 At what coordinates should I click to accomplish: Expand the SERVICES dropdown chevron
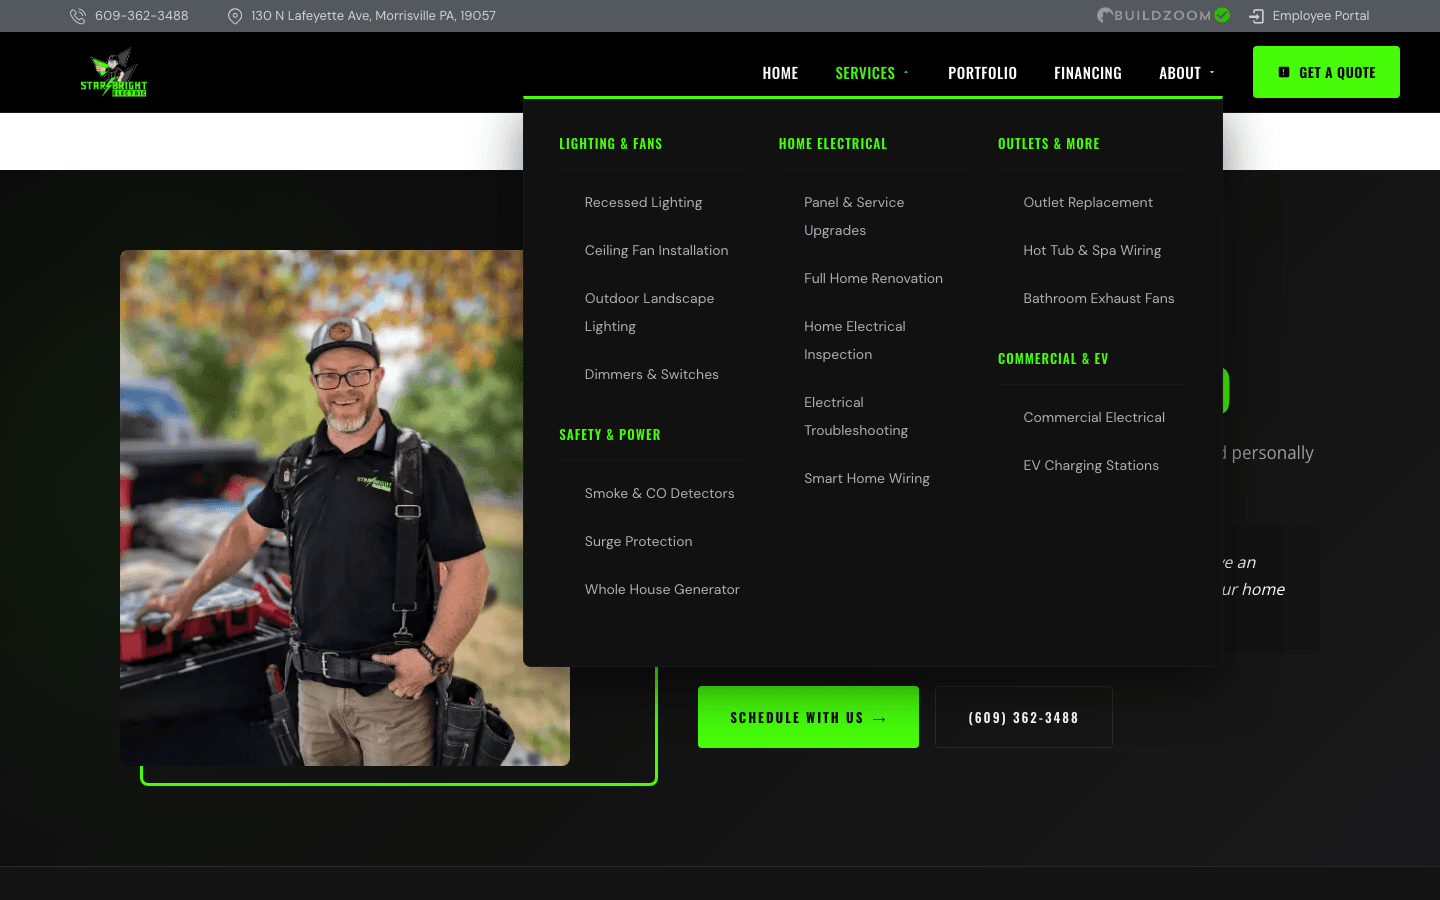[906, 72]
